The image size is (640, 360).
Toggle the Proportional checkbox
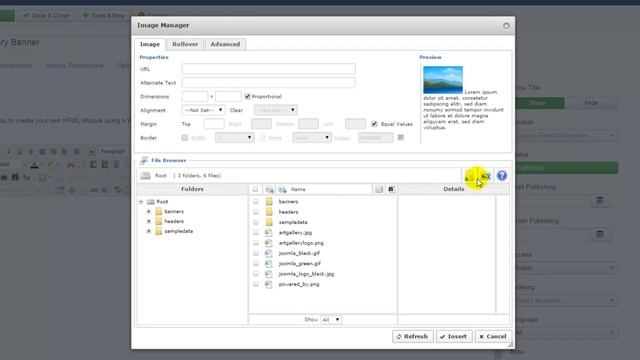tap(247, 96)
